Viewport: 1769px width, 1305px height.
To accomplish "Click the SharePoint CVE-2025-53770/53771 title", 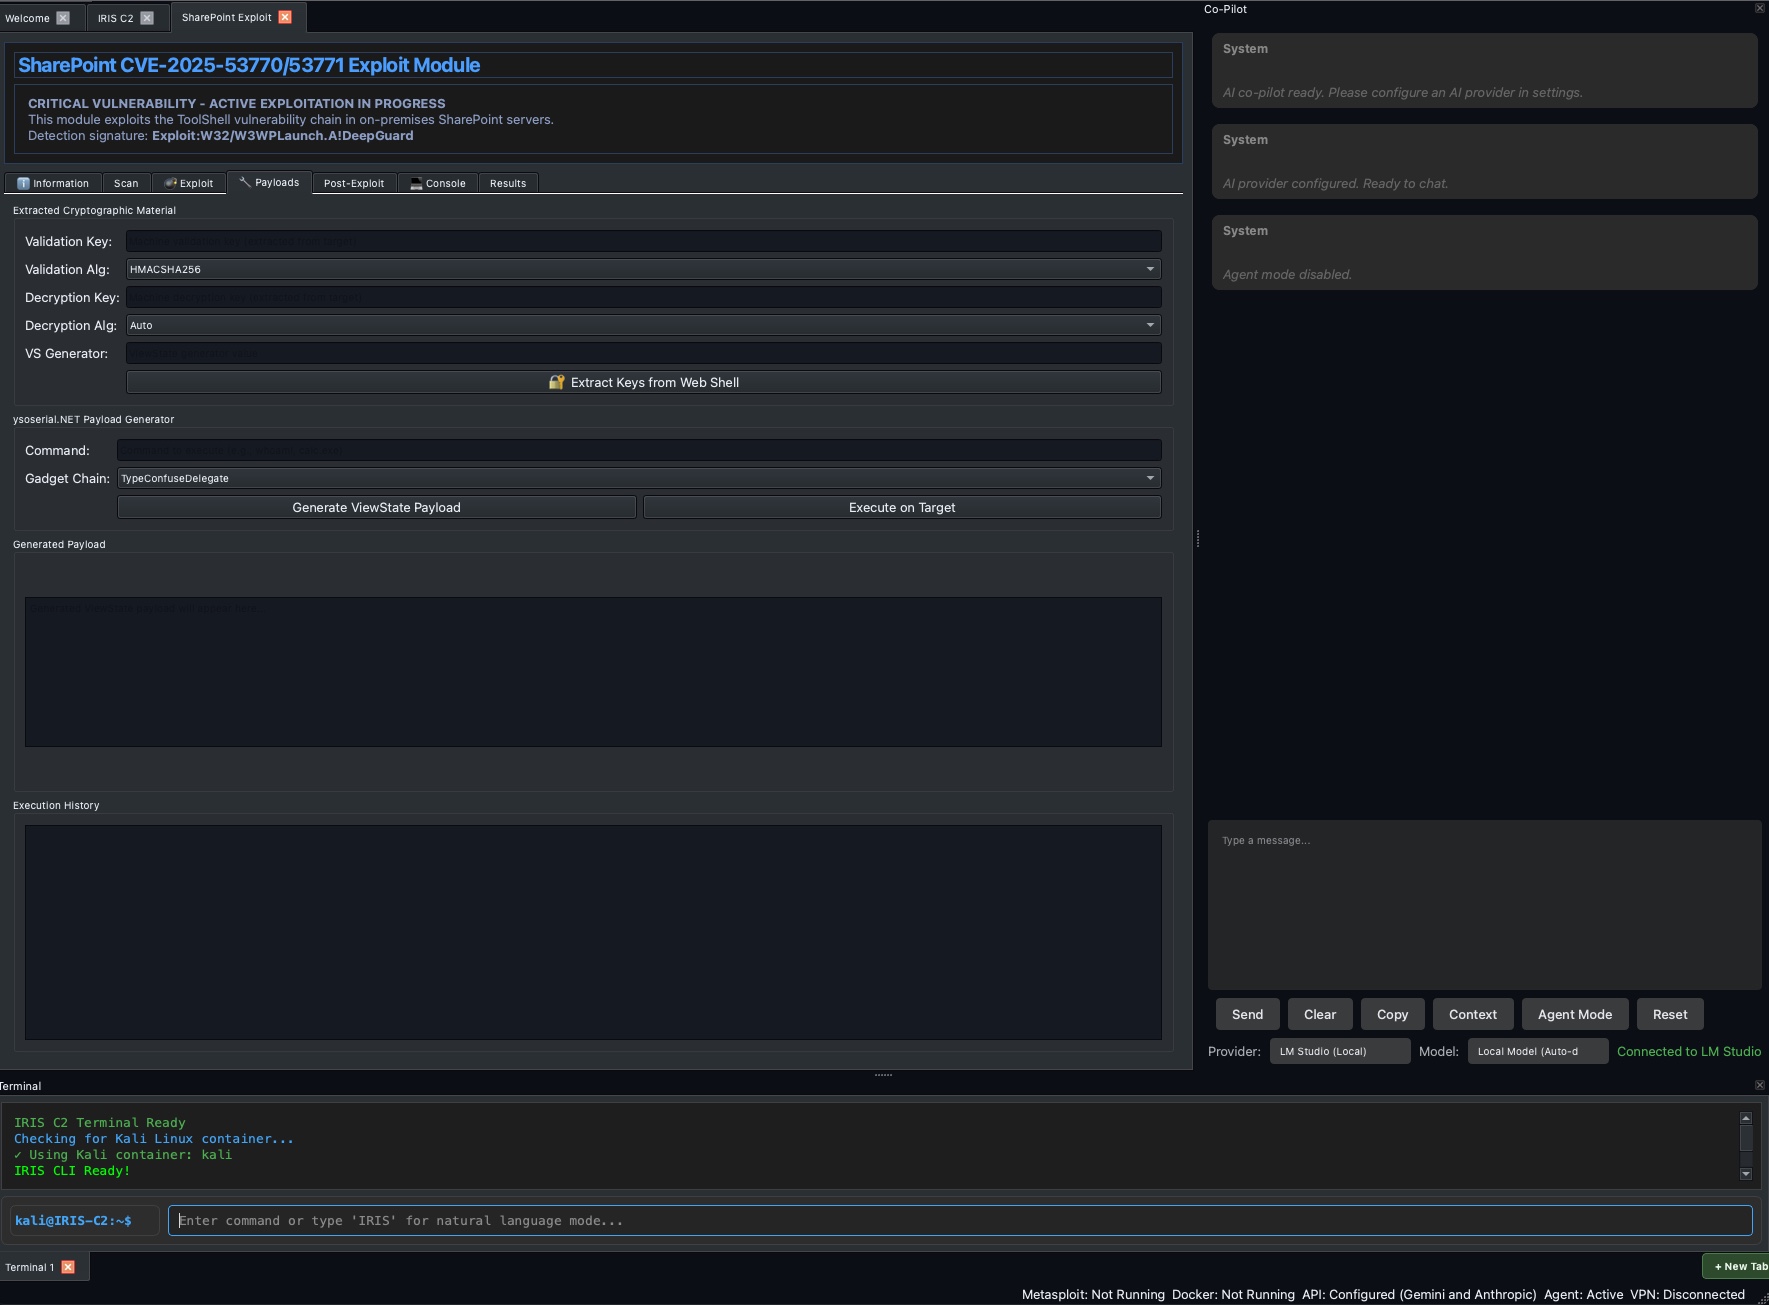I will point(249,65).
